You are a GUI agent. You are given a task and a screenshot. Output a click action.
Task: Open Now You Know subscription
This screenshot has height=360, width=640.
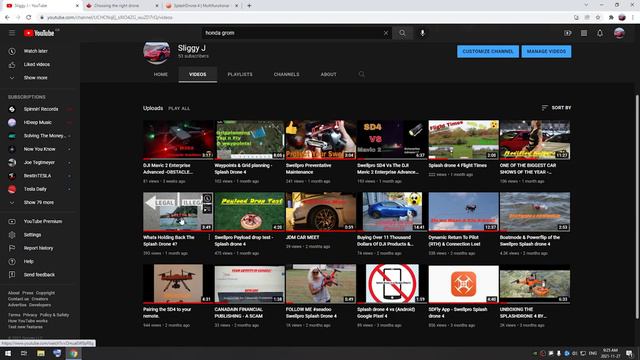pyautogui.click(x=40, y=149)
